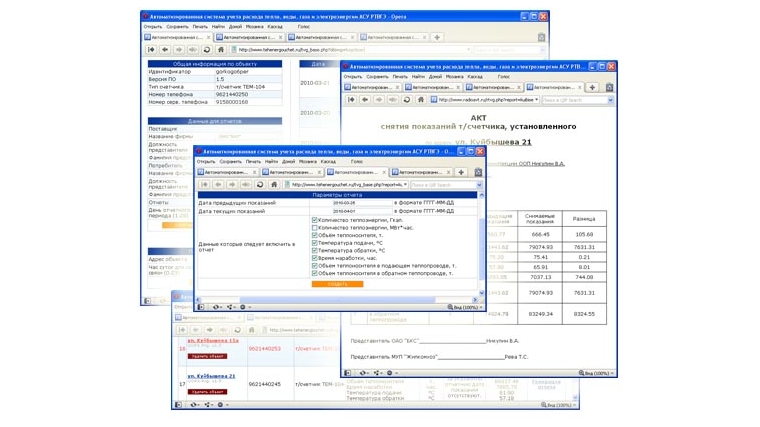
Task: Add new tab in rear object-info window
Action: (x=437, y=37)
